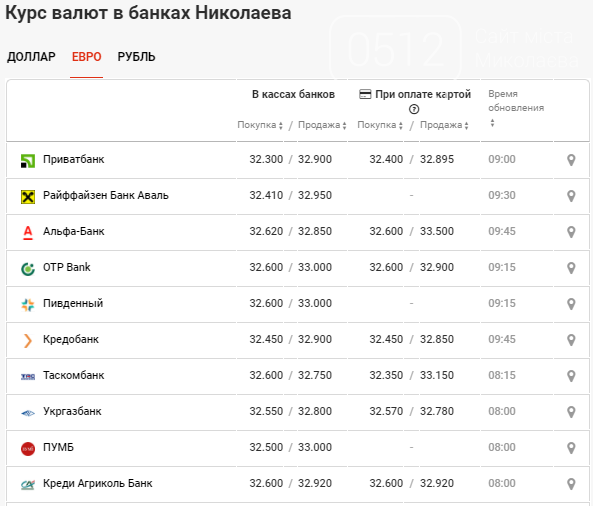Open the Кредобанк link
The width and height of the screenshot is (593, 506).
point(71,339)
